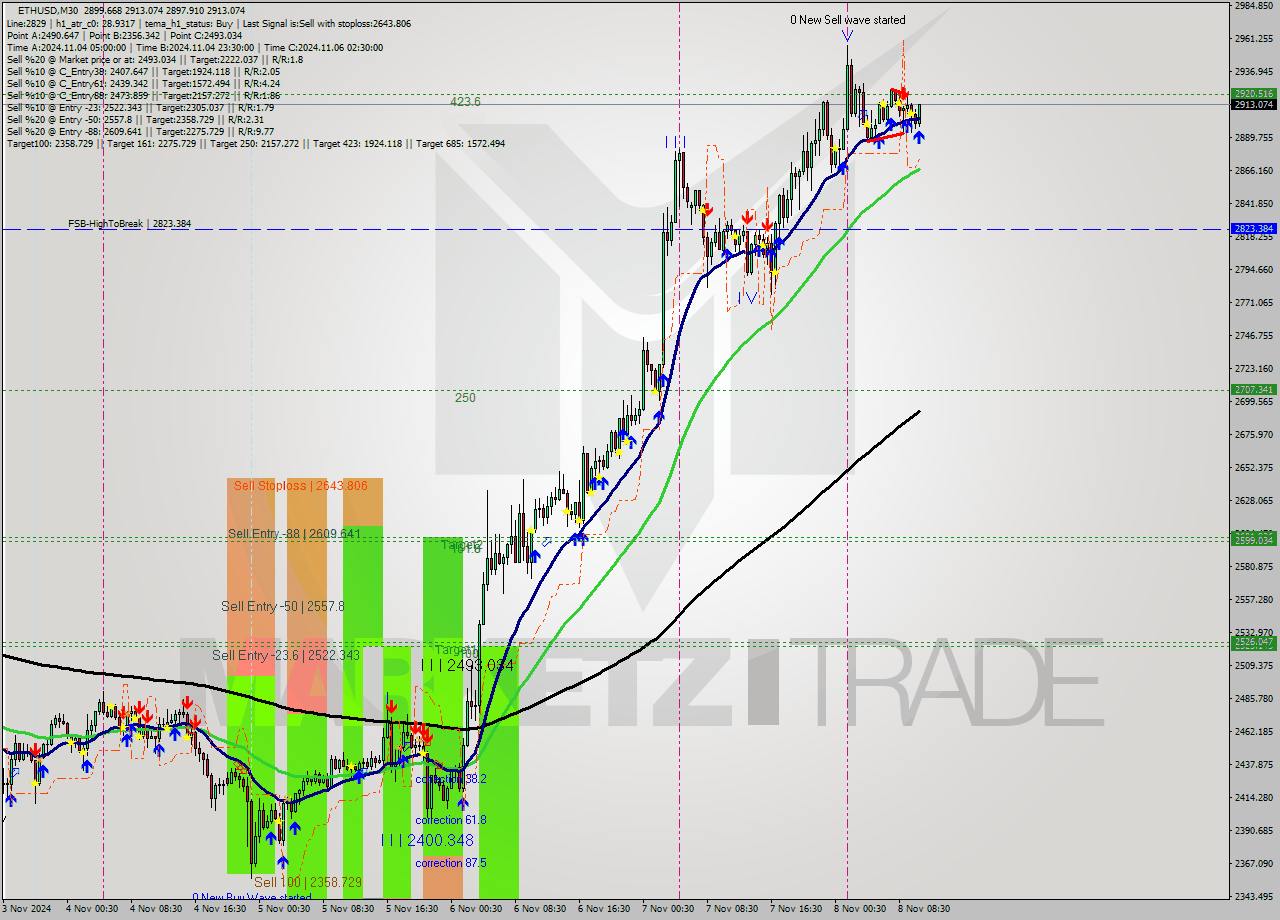Click the '6 Nov 08:30' time label
1280x920 pixels.
[x=540, y=909]
